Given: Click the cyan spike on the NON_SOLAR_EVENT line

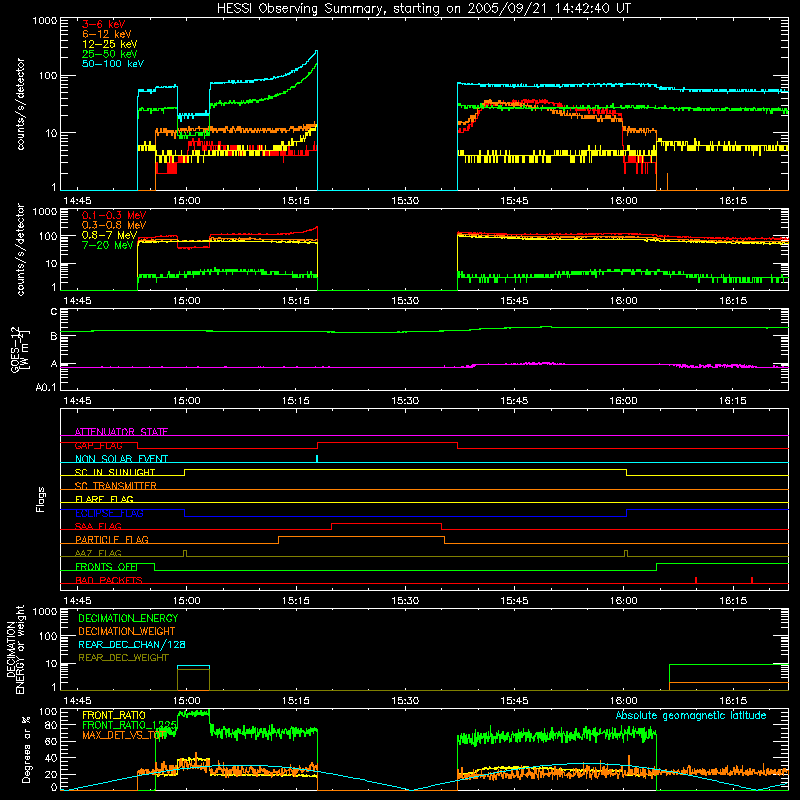Looking at the screenshot, I should tap(317, 458).
